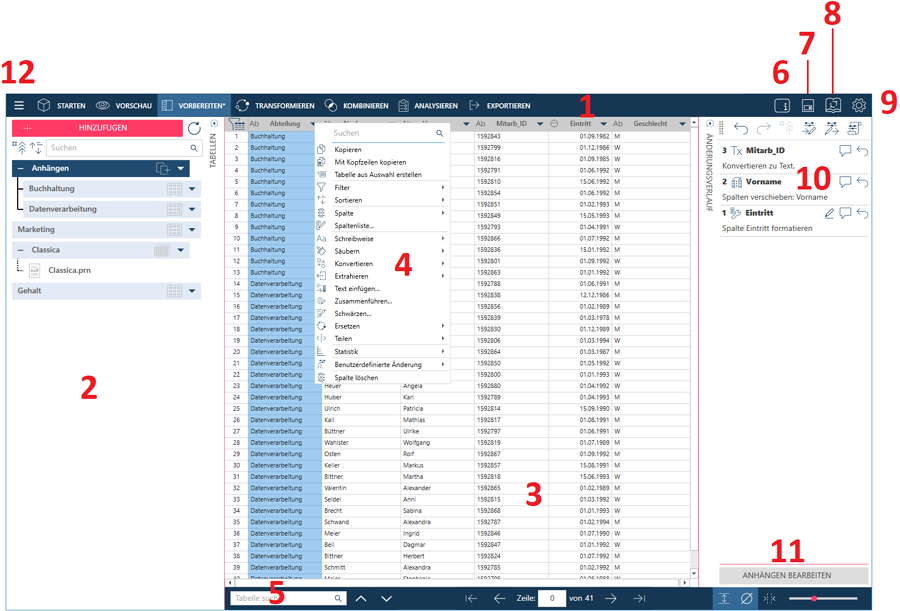Screen dimensions: 900x611
Task: Select the Classica.prn file entry
Action: pyautogui.click(x=69, y=270)
